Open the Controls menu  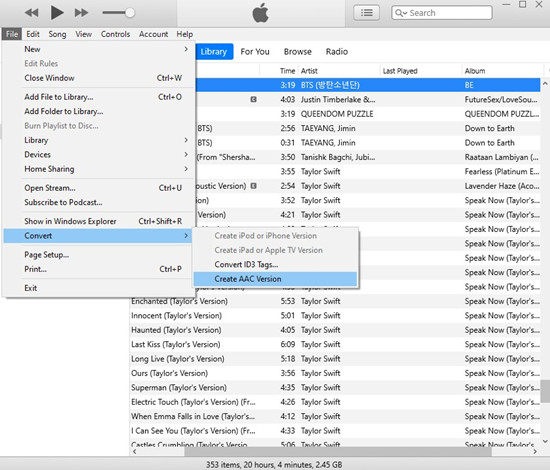coord(115,34)
